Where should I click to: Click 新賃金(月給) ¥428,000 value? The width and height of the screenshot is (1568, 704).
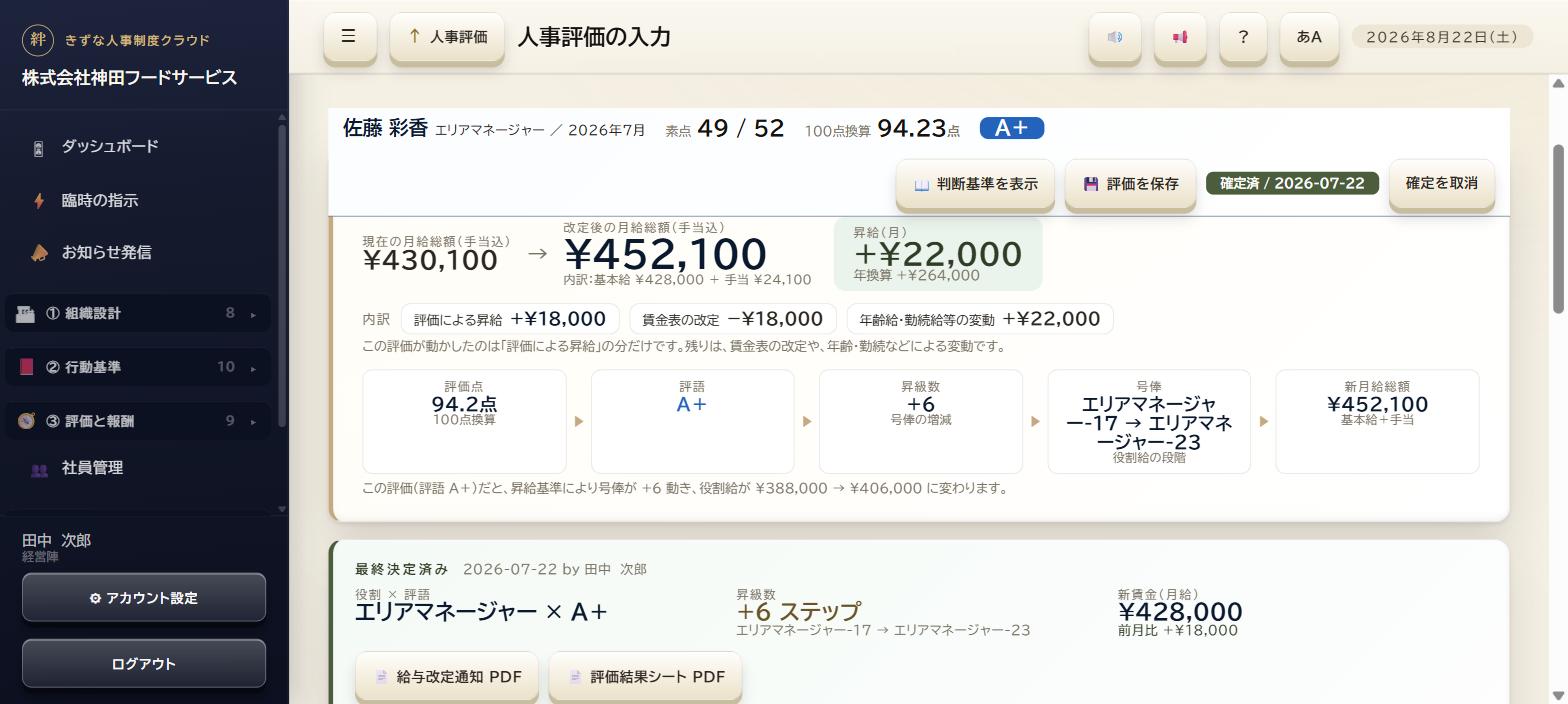tap(1180, 612)
